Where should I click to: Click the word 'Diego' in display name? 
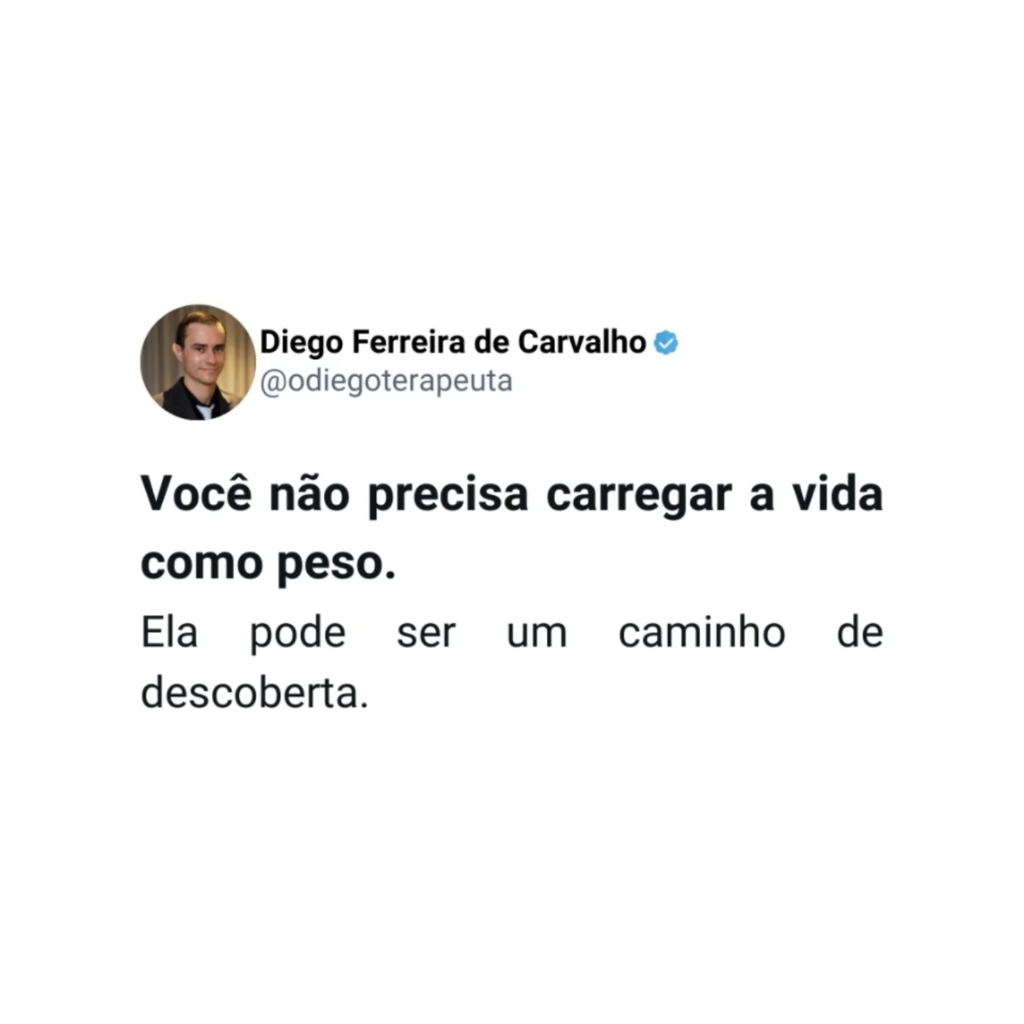[301, 344]
